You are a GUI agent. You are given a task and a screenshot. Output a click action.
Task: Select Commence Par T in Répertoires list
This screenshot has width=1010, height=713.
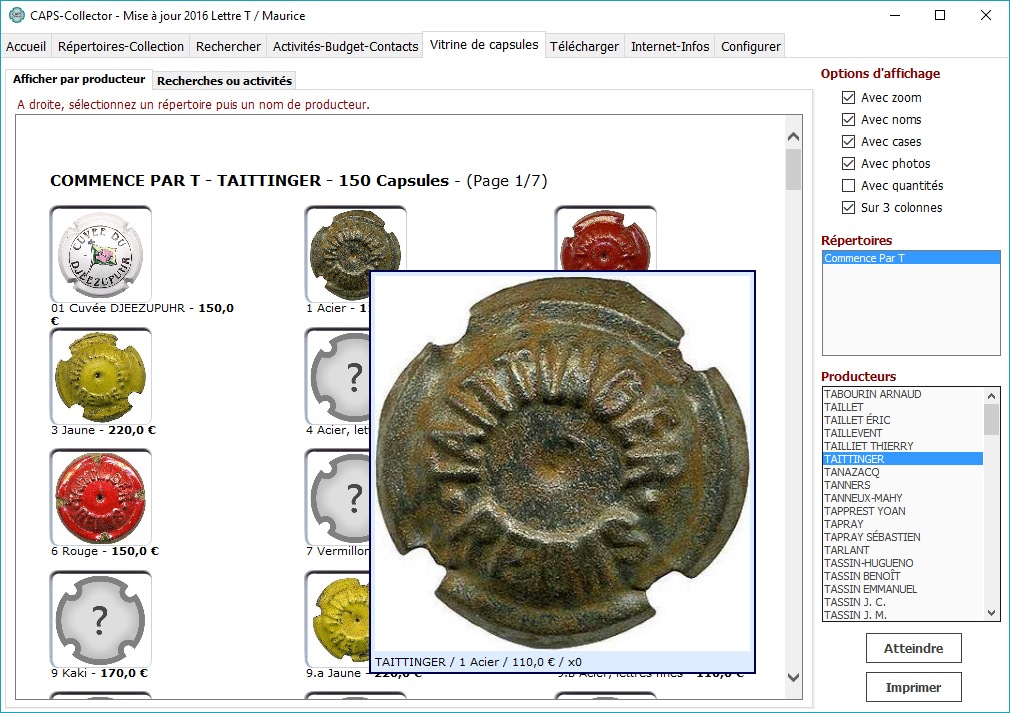pyautogui.click(x=911, y=258)
